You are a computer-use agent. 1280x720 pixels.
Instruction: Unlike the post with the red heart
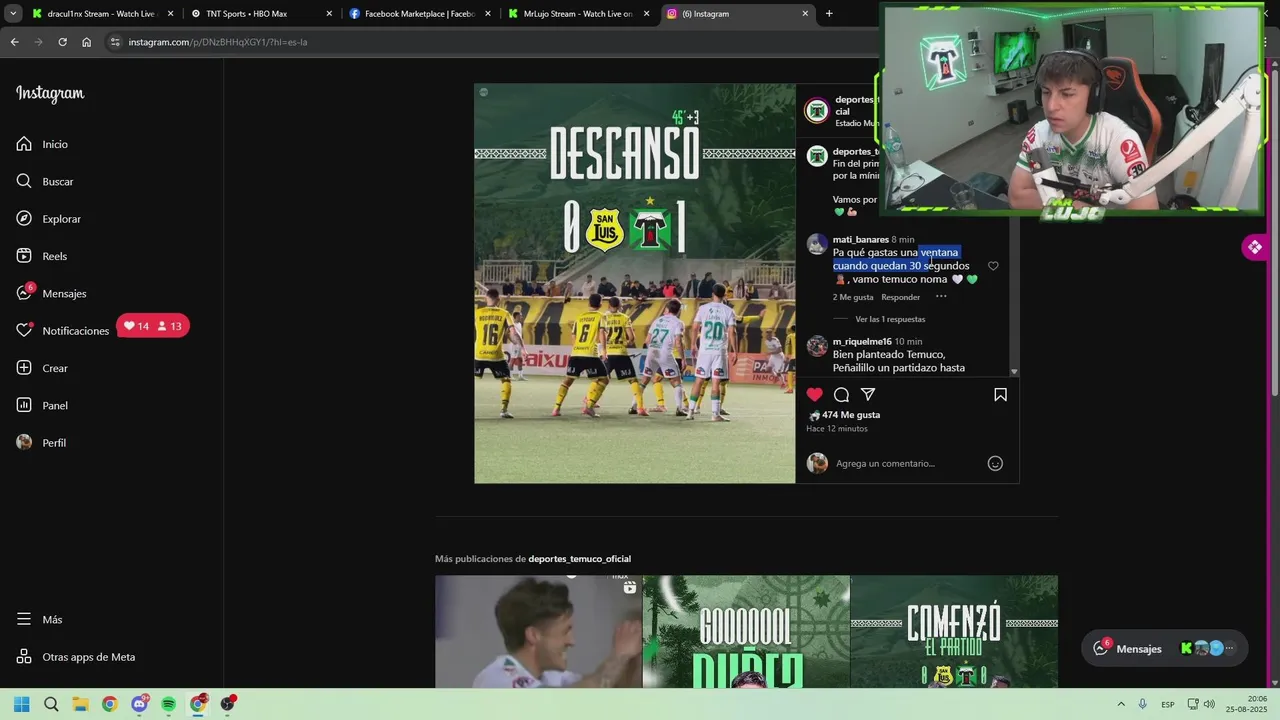tap(815, 395)
